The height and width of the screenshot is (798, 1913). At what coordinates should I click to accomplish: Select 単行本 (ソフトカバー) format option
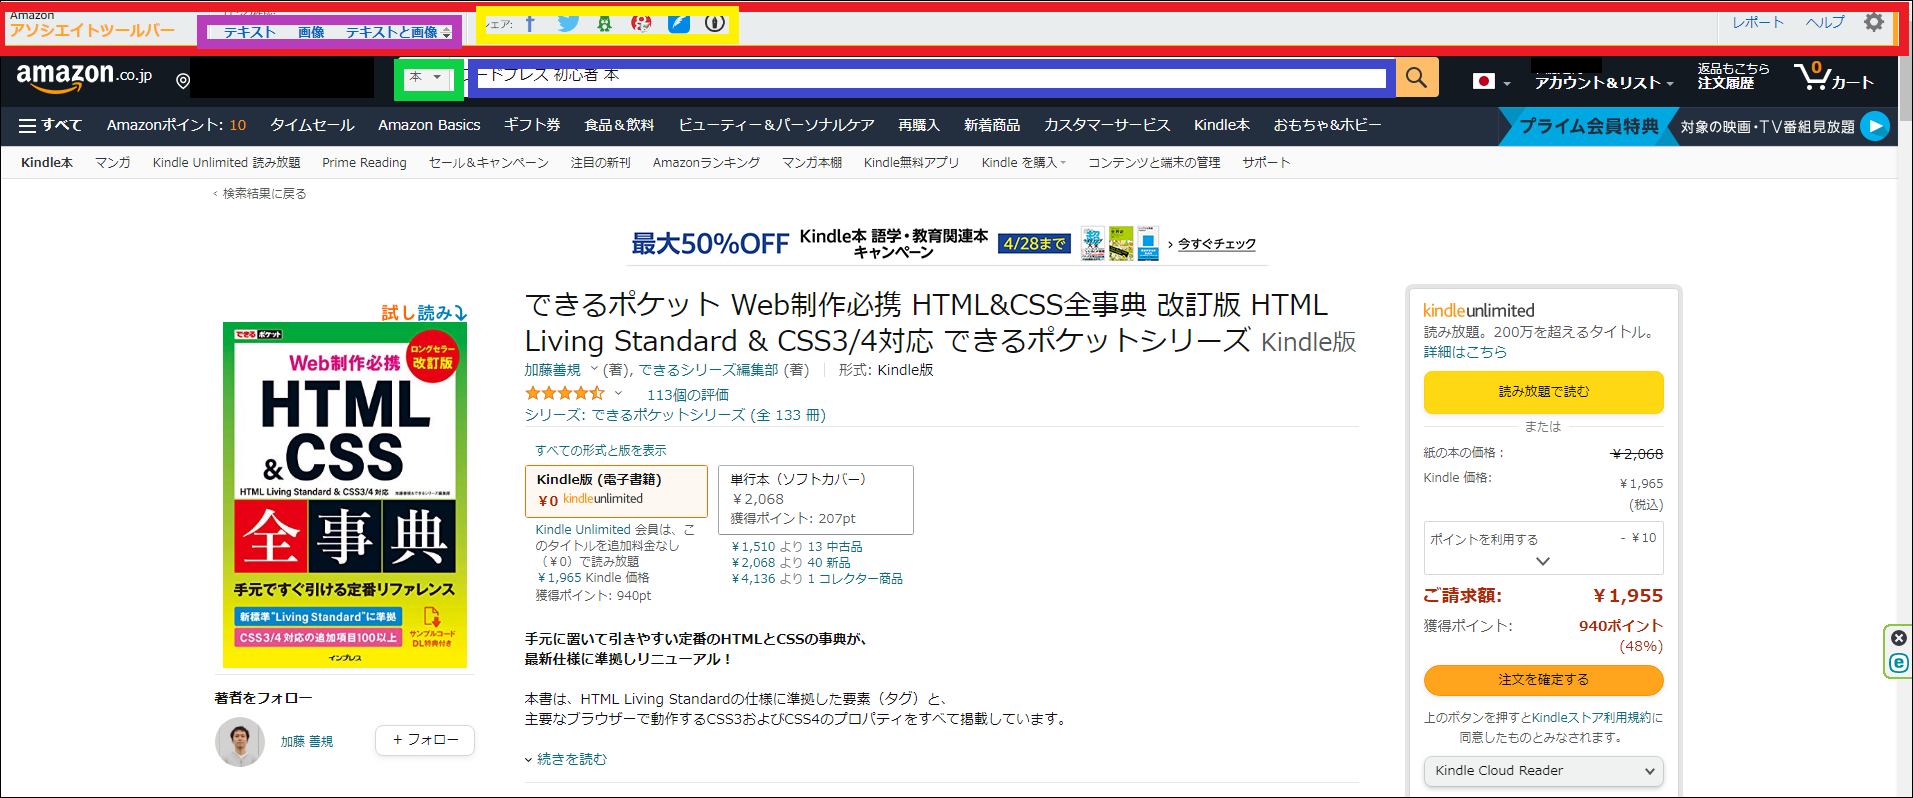tap(816, 500)
